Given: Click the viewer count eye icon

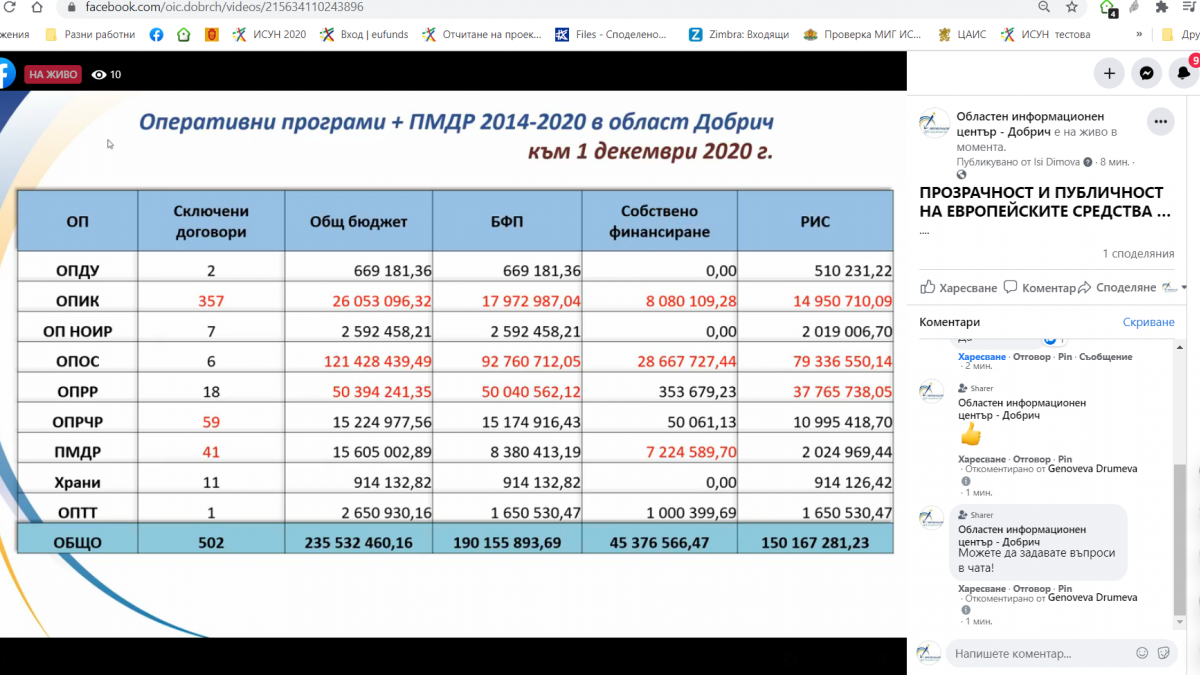Looking at the screenshot, I should (x=98, y=75).
